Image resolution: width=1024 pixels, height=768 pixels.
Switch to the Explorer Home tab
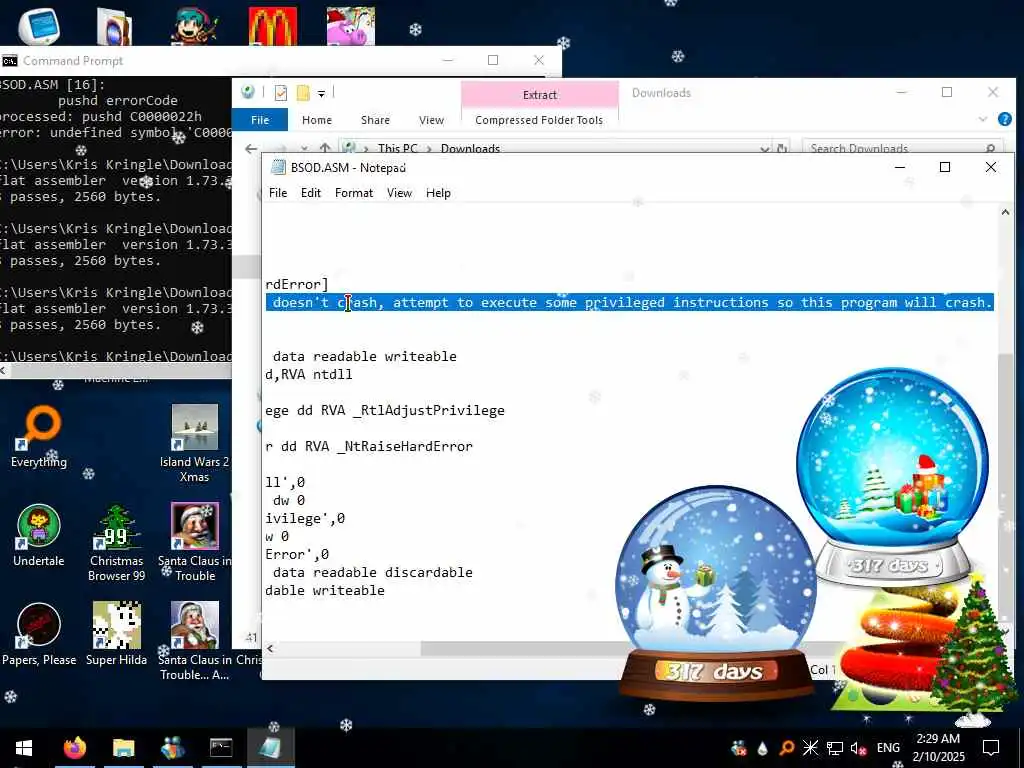[x=317, y=120]
